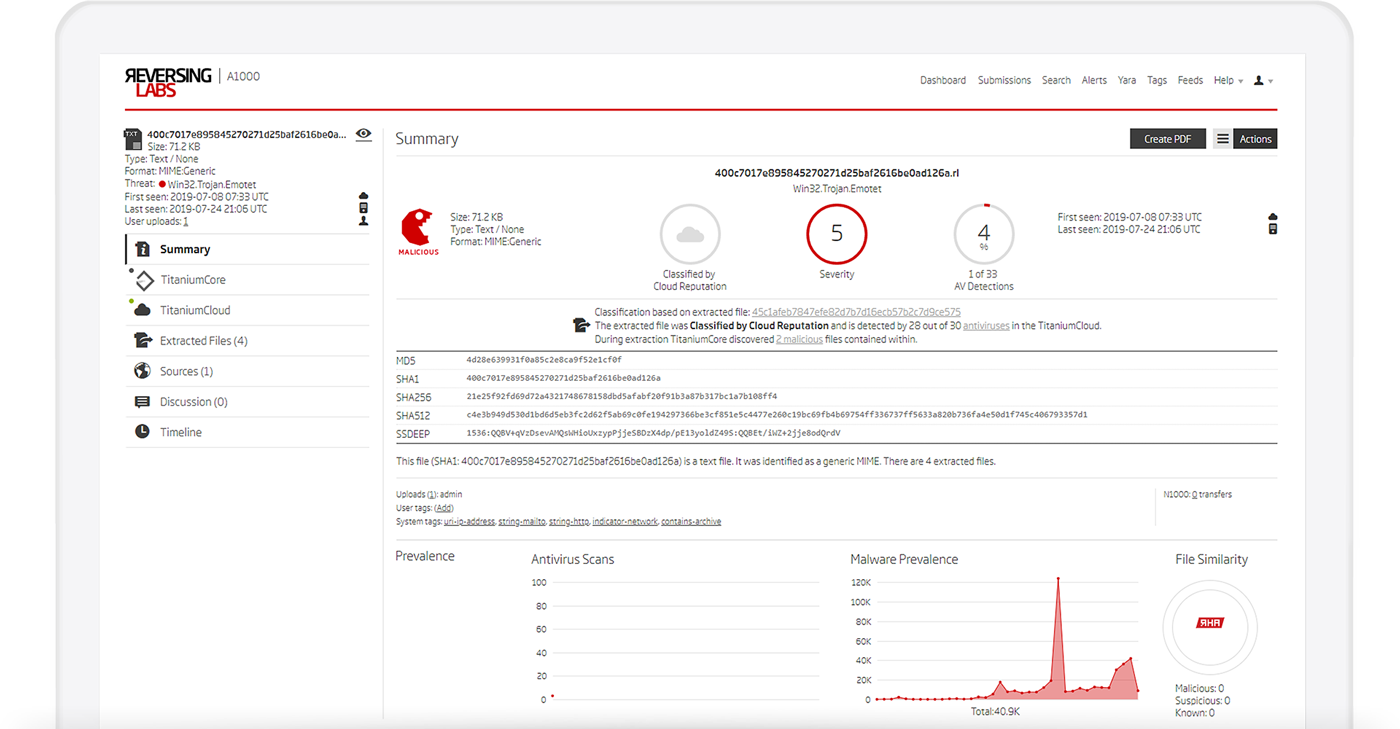Image resolution: width=1400 pixels, height=729 pixels.
Task: Click the server icon below the right cloud icon
Action: pos(1273,229)
